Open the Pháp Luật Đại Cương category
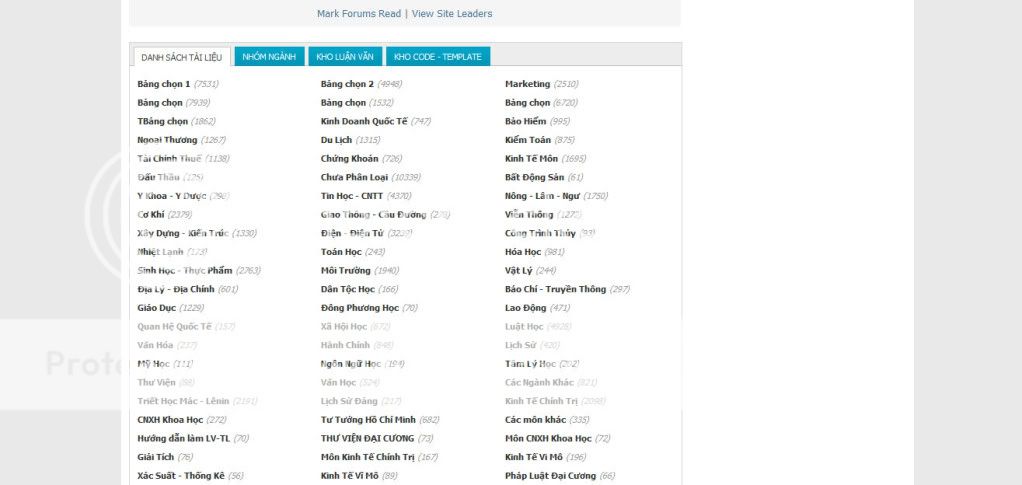The width and height of the screenshot is (1022, 485). (550, 476)
